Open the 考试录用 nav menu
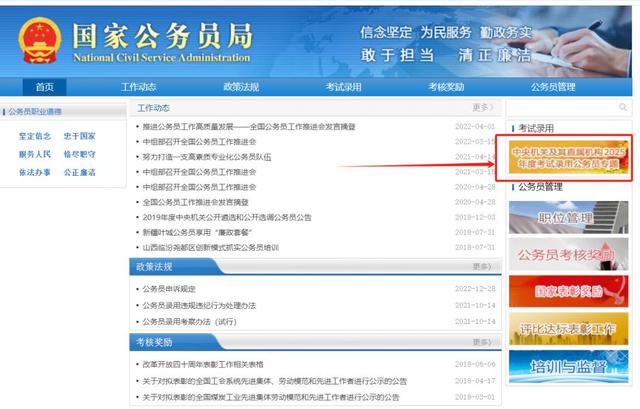640x409 pixels. click(x=344, y=87)
